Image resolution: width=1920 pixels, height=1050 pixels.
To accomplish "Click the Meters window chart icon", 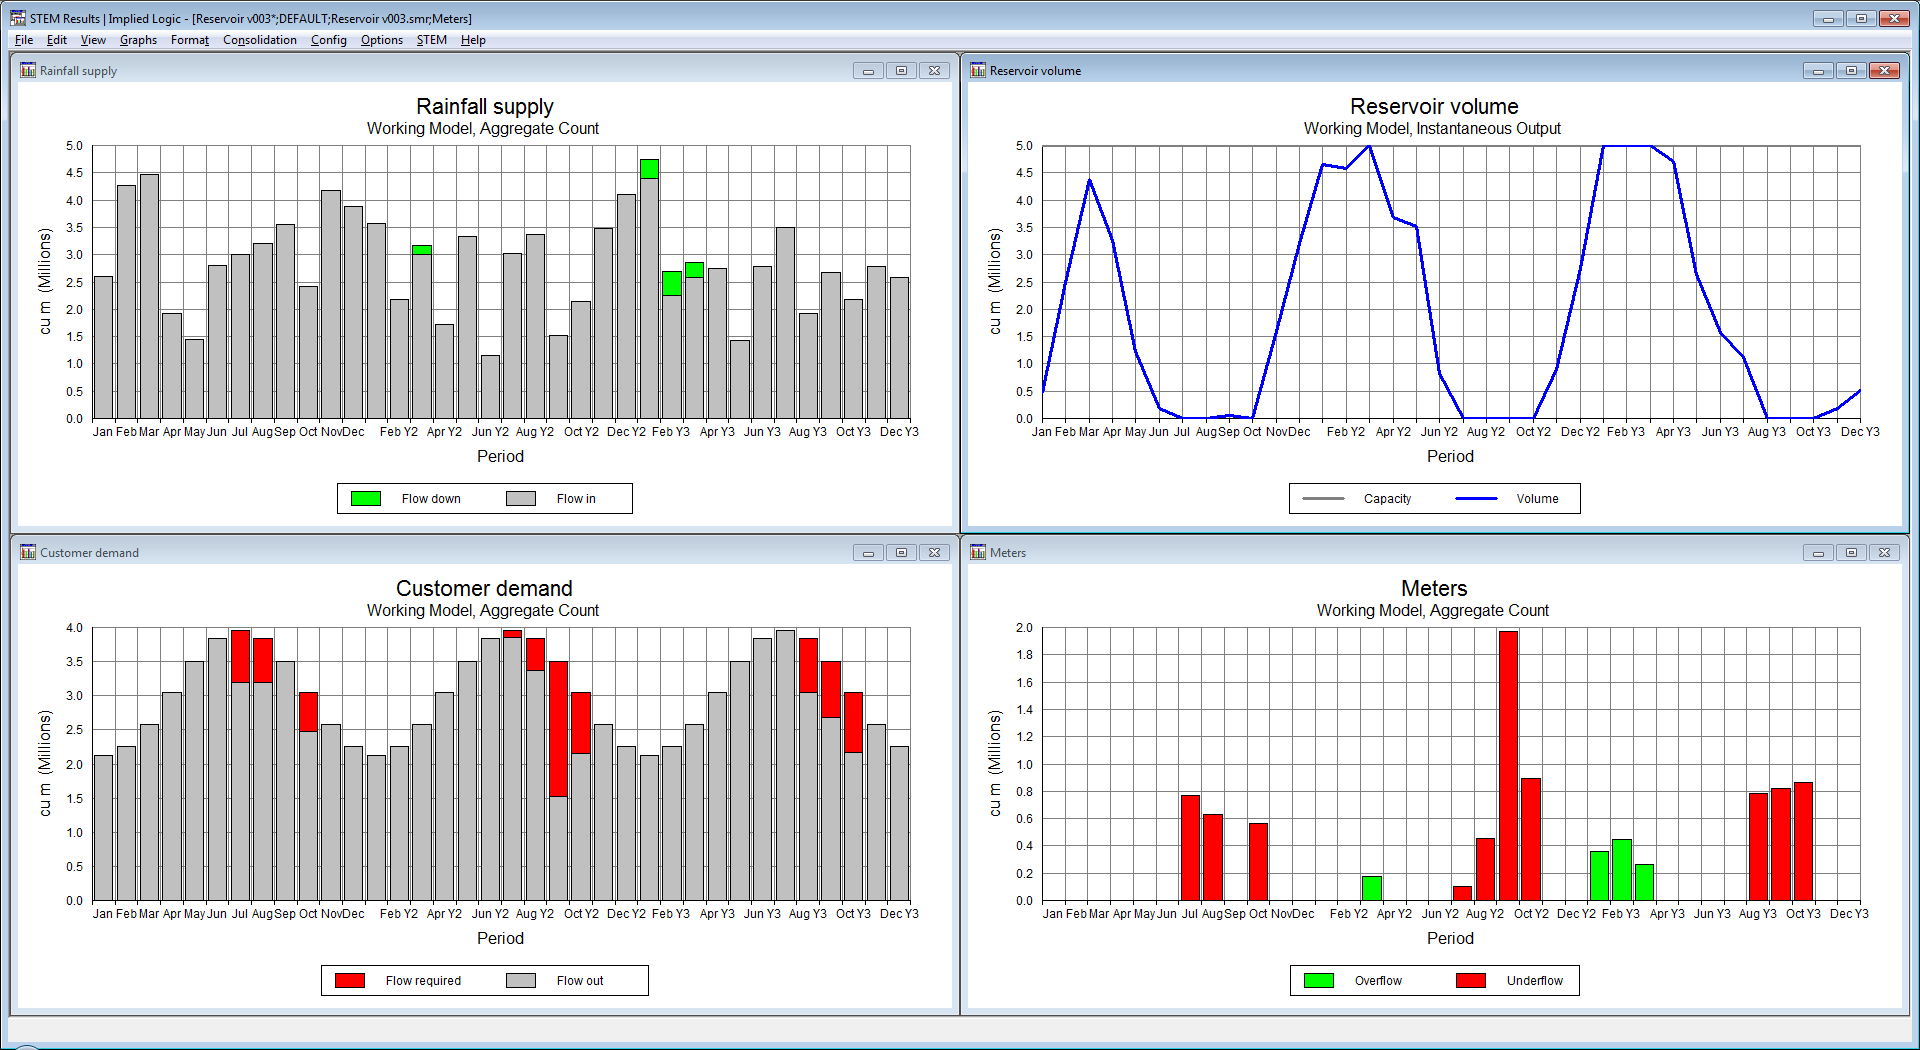I will coord(978,552).
